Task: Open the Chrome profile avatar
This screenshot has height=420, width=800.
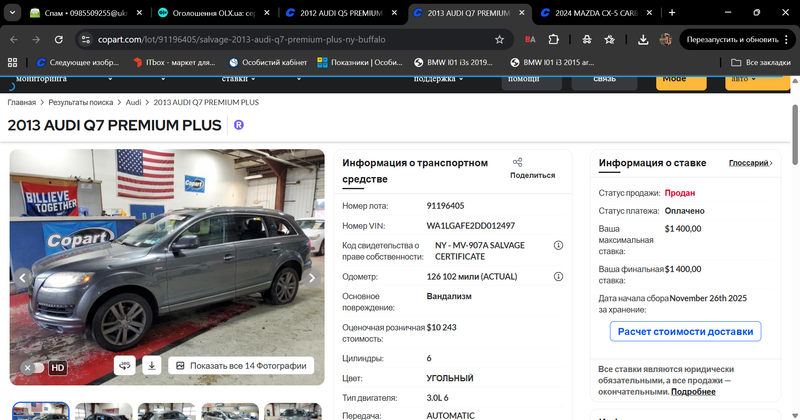Action: point(665,39)
